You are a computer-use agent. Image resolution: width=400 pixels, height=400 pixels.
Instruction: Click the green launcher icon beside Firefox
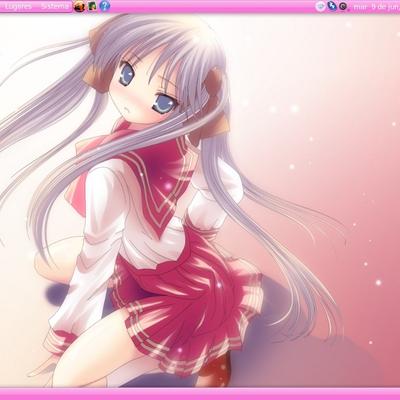pyautogui.click(x=92, y=6)
